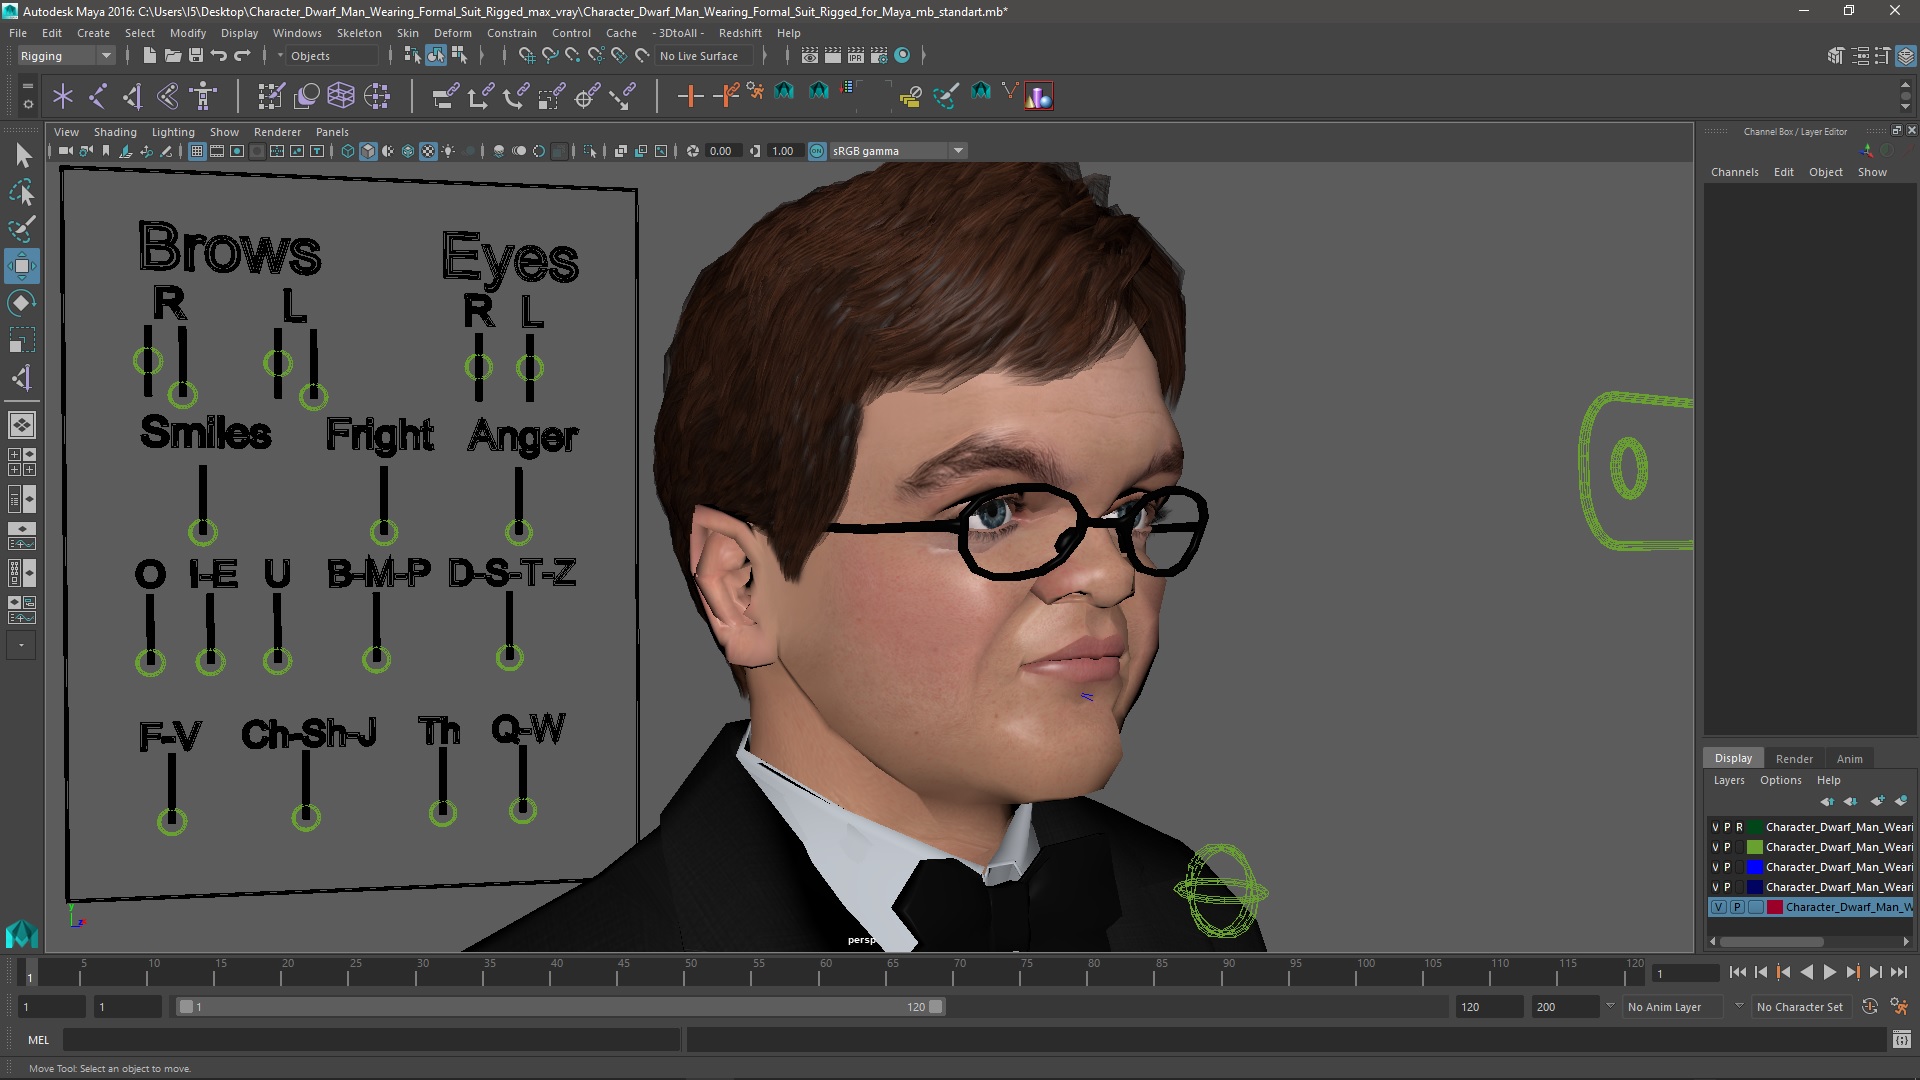Open the Quick Rig humanoid figure icon
Image resolution: width=1920 pixels, height=1080 pixels.
pos(204,96)
